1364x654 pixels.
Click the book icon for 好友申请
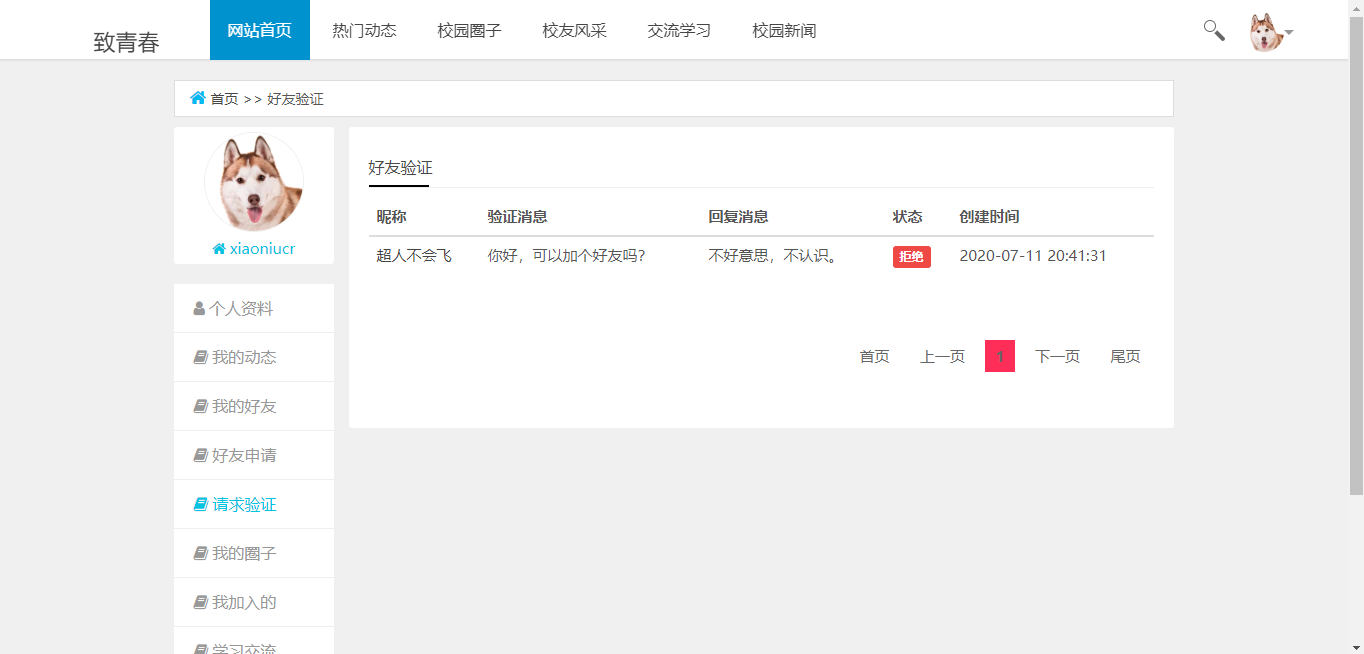tap(200, 456)
